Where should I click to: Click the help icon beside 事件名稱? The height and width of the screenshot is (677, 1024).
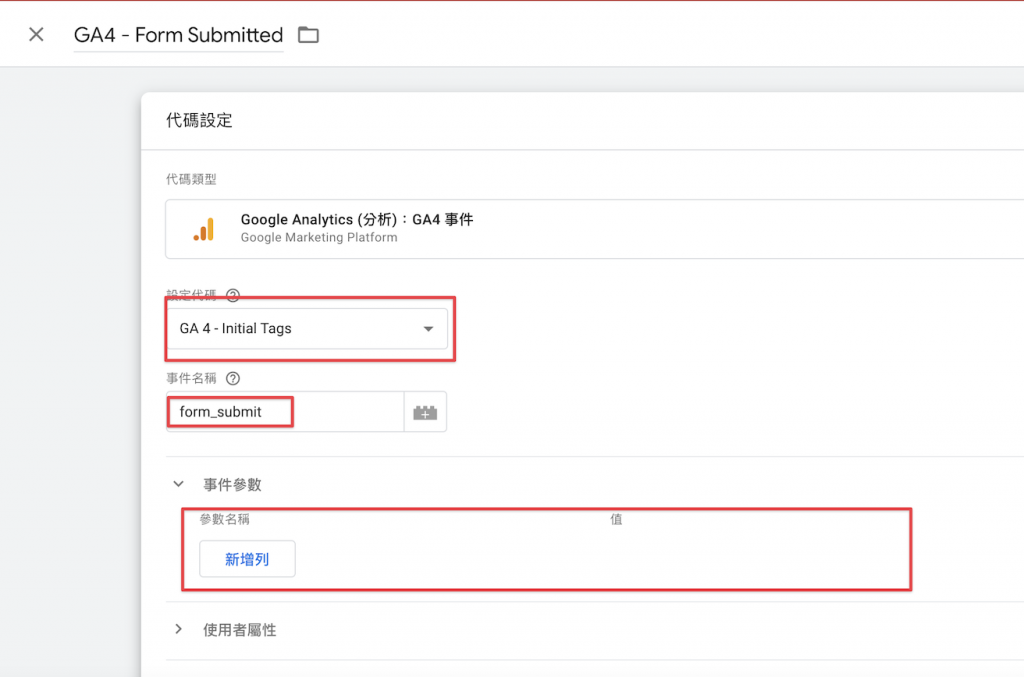[232, 379]
